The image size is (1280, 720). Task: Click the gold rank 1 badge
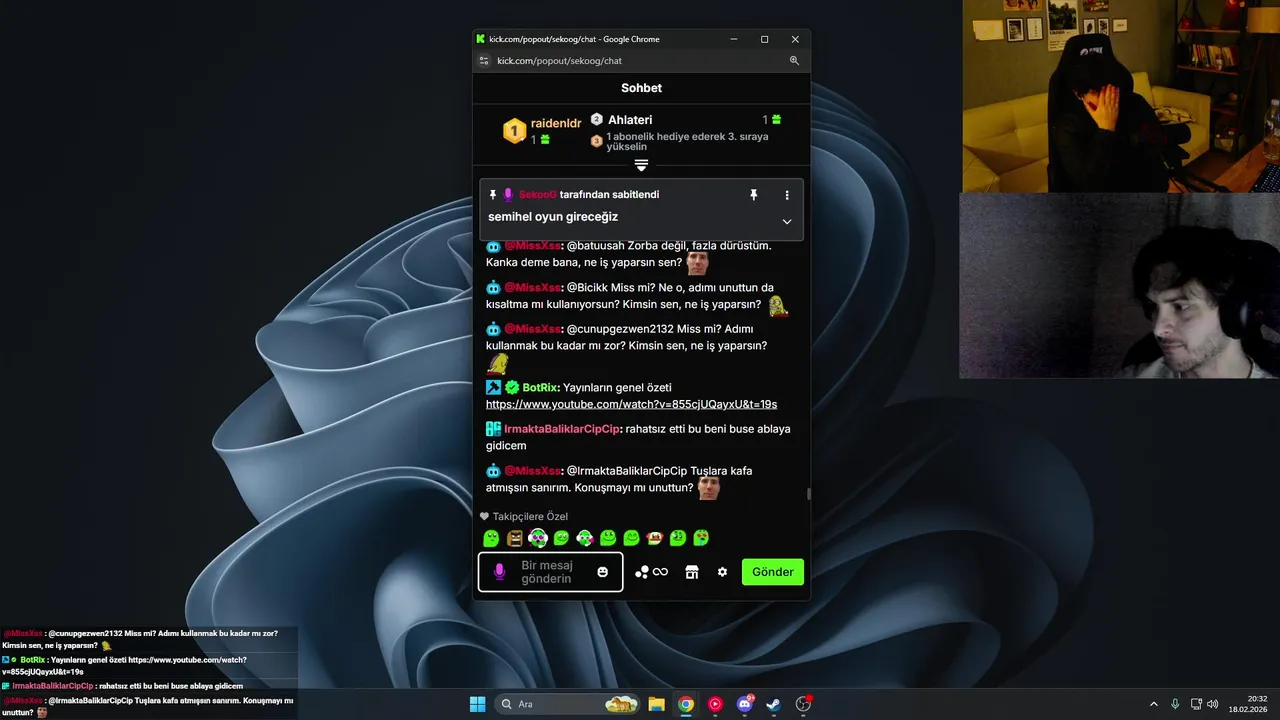point(514,130)
